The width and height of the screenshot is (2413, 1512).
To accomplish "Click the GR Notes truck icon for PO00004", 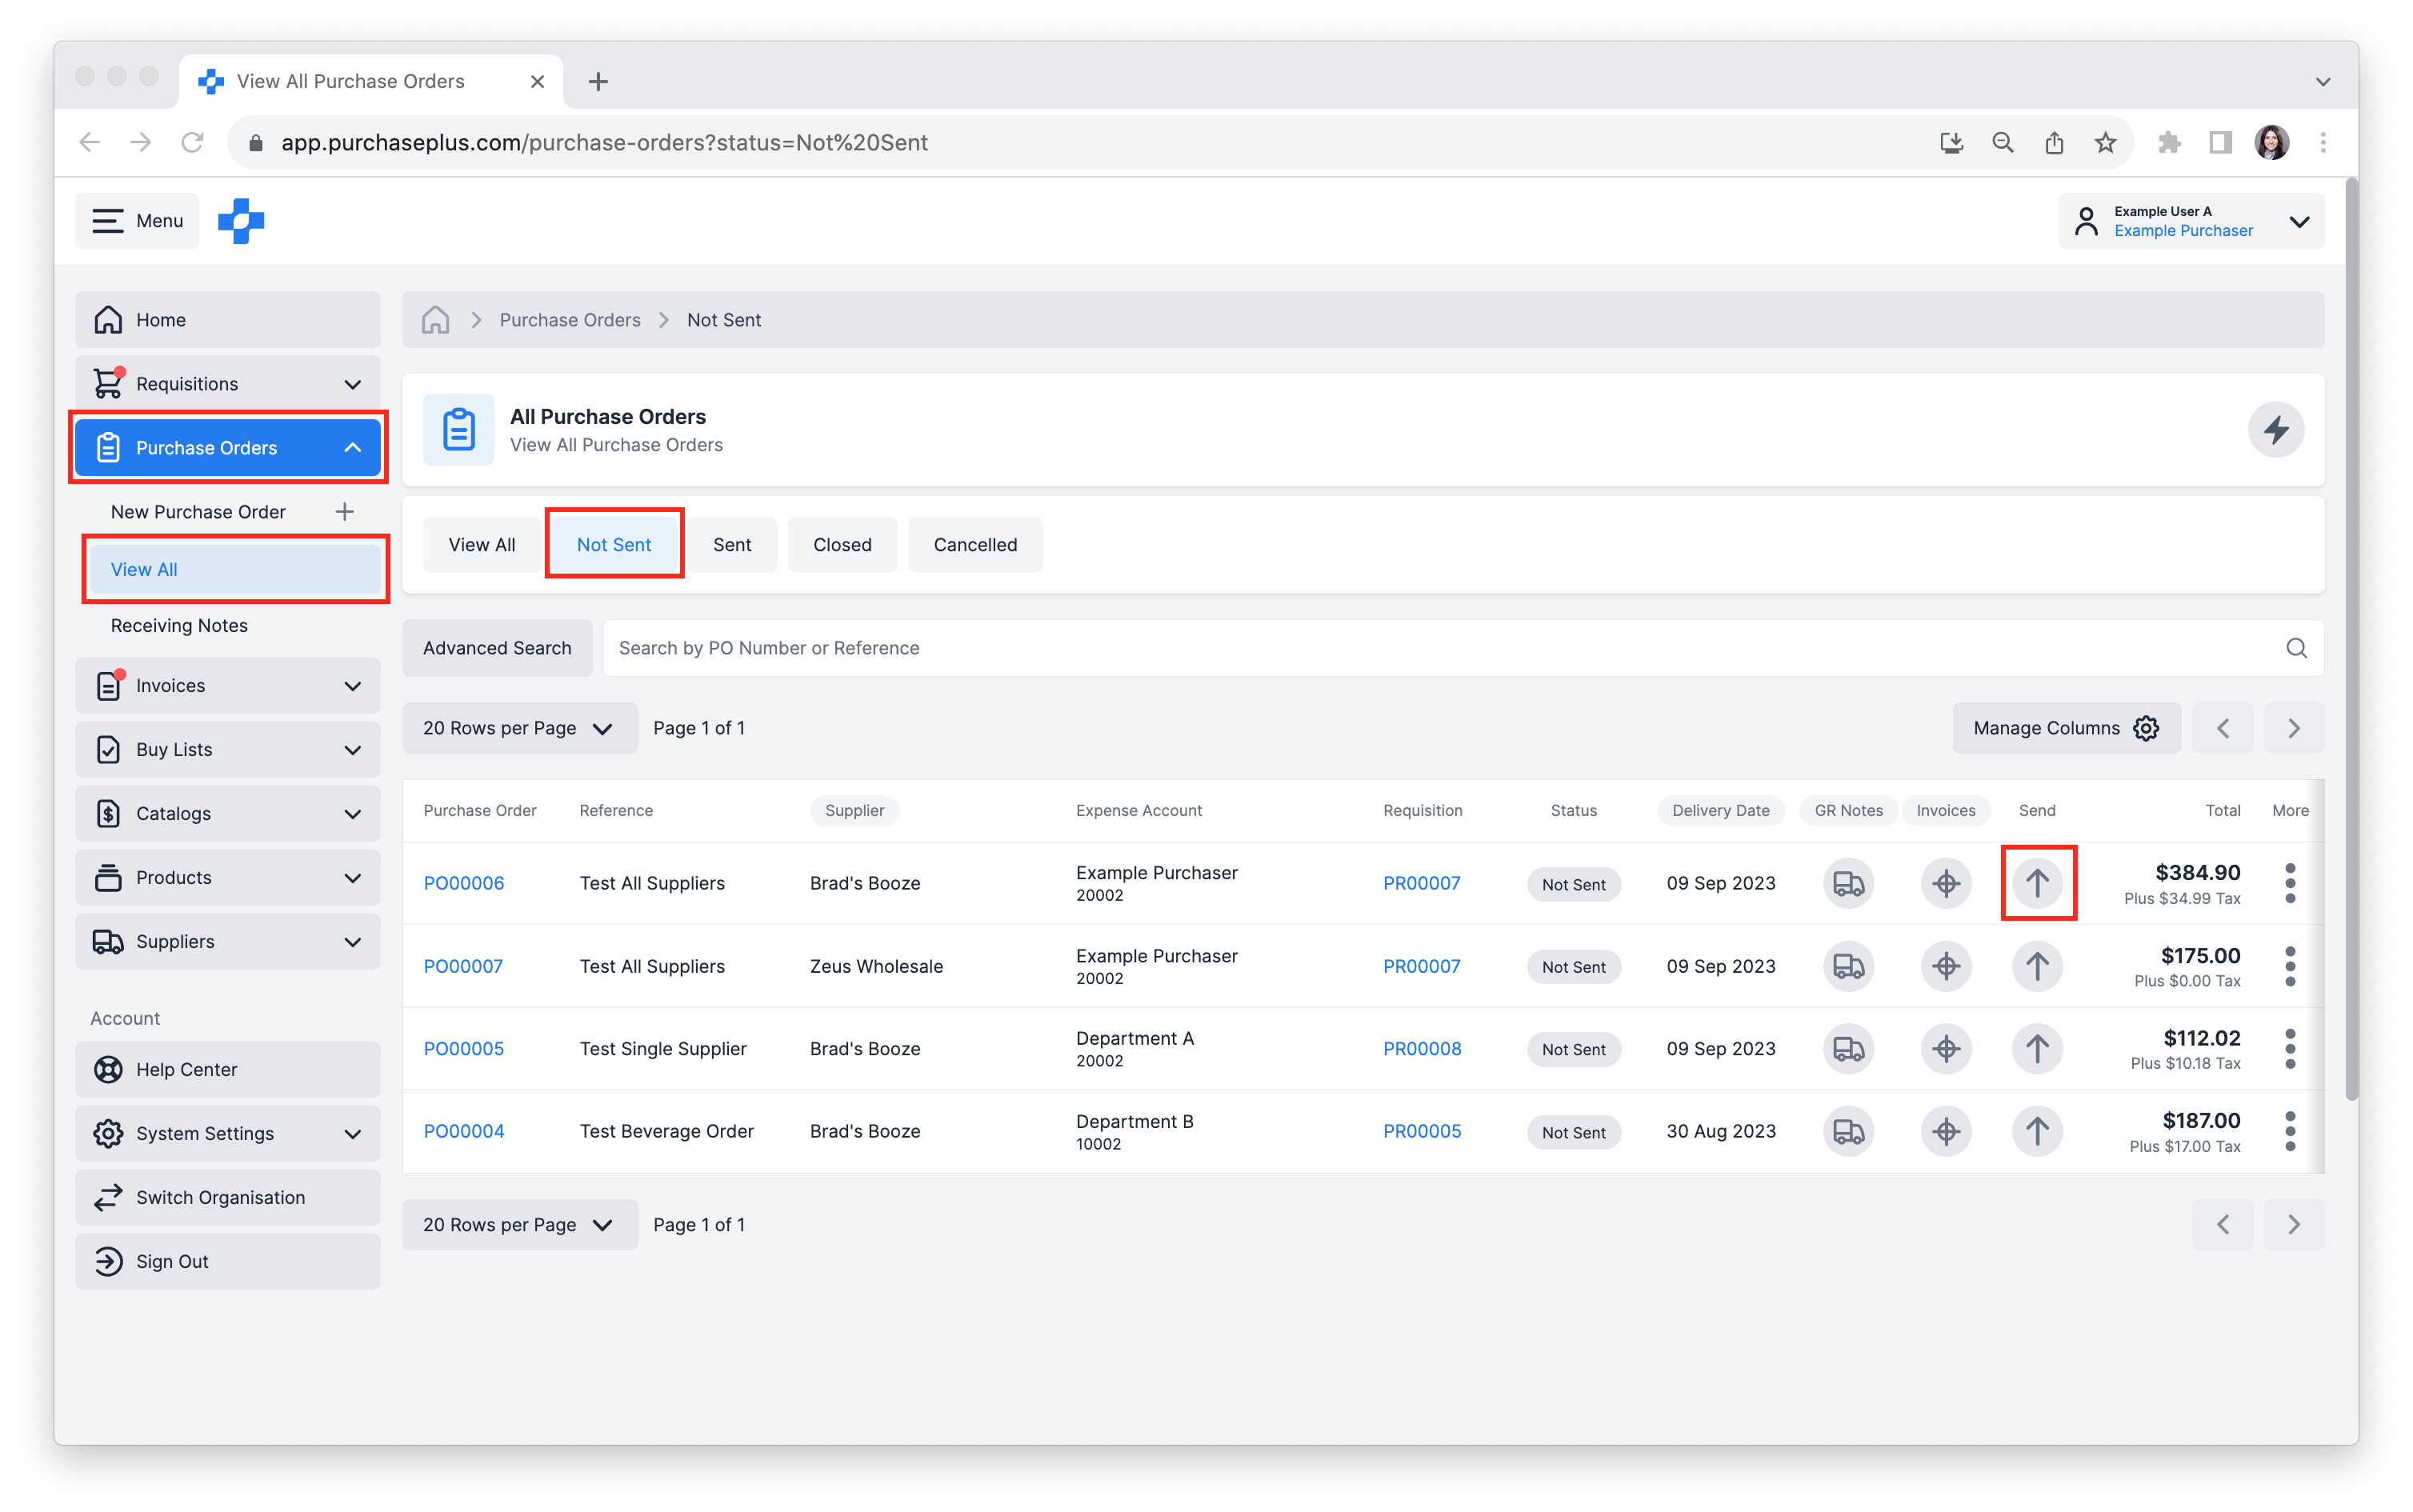I will tap(1847, 1130).
